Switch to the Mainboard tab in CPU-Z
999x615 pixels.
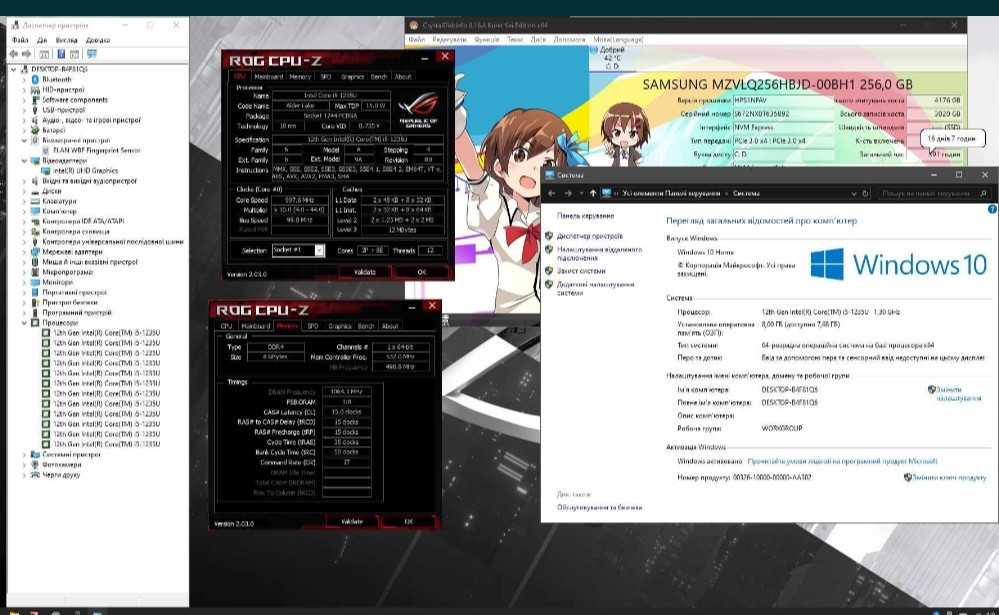[x=267, y=76]
